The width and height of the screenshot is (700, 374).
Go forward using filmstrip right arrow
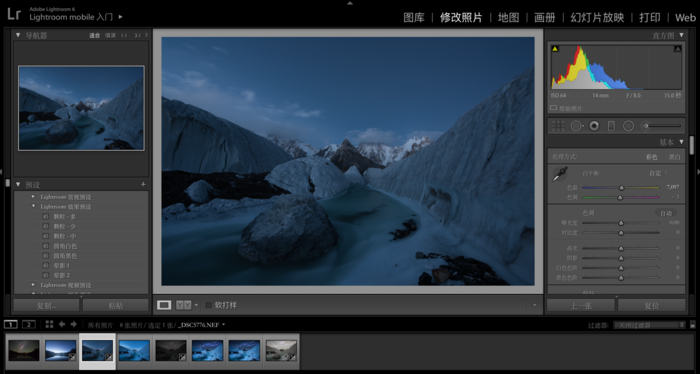74,324
